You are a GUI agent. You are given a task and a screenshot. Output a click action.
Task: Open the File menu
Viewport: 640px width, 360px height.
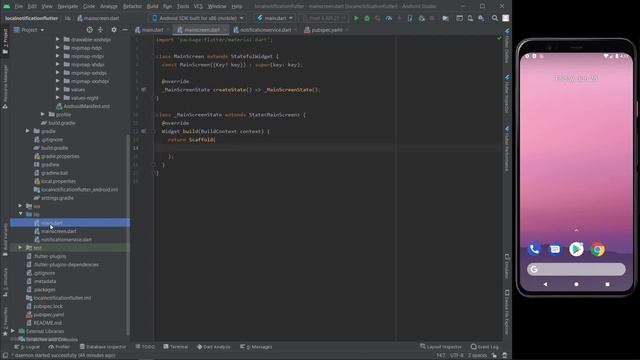19,7
